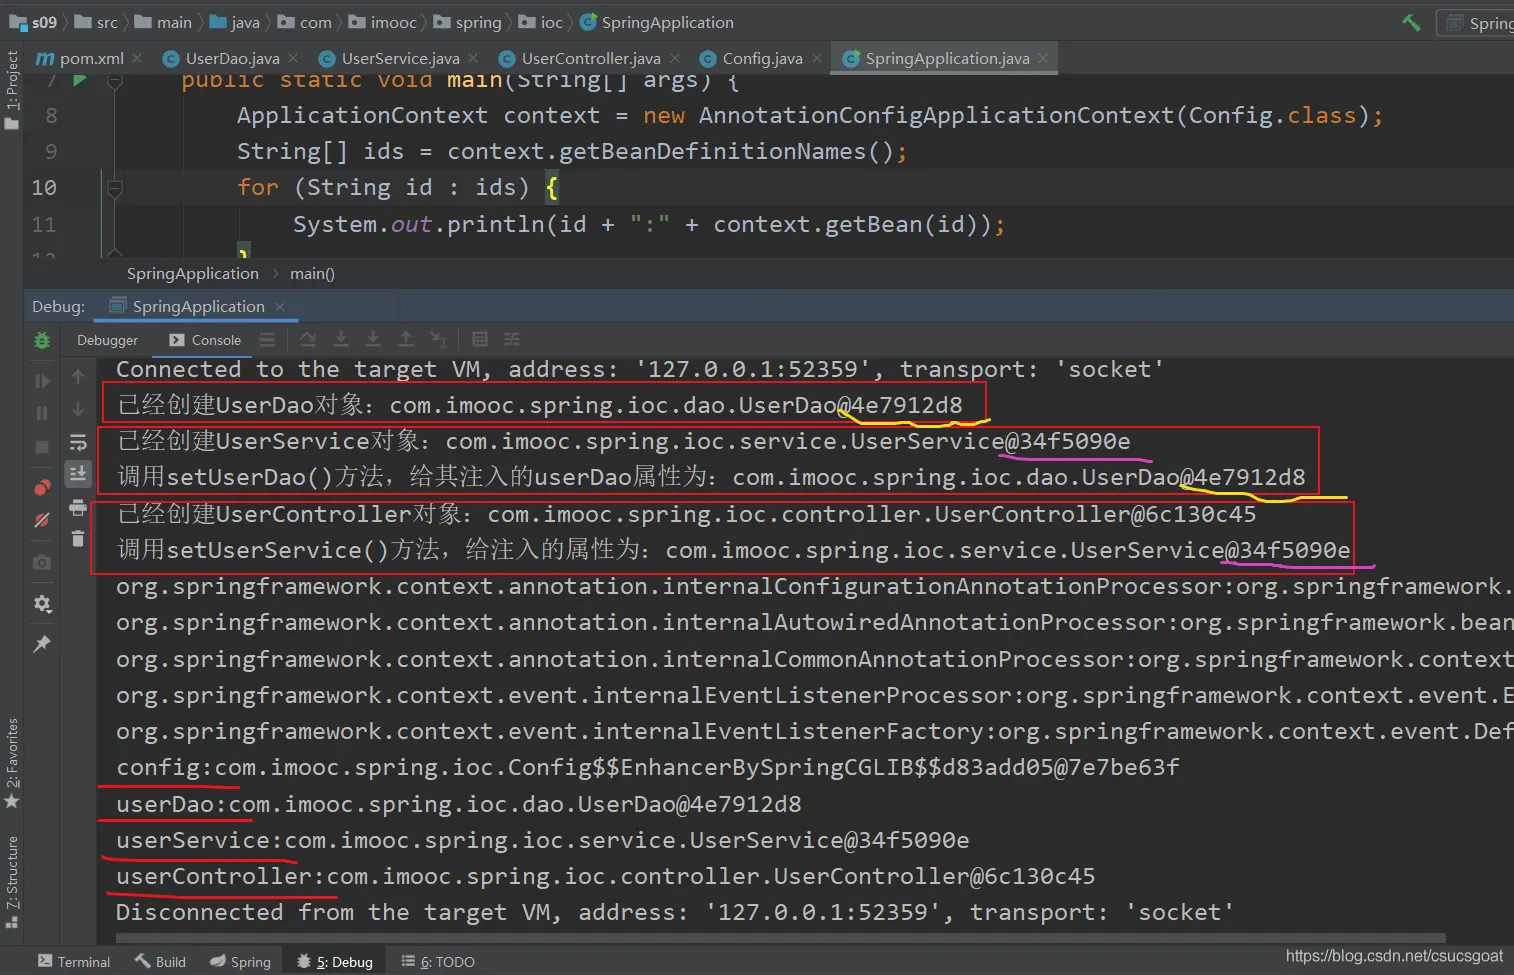Collapse the for loop fold marker

coord(114,187)
